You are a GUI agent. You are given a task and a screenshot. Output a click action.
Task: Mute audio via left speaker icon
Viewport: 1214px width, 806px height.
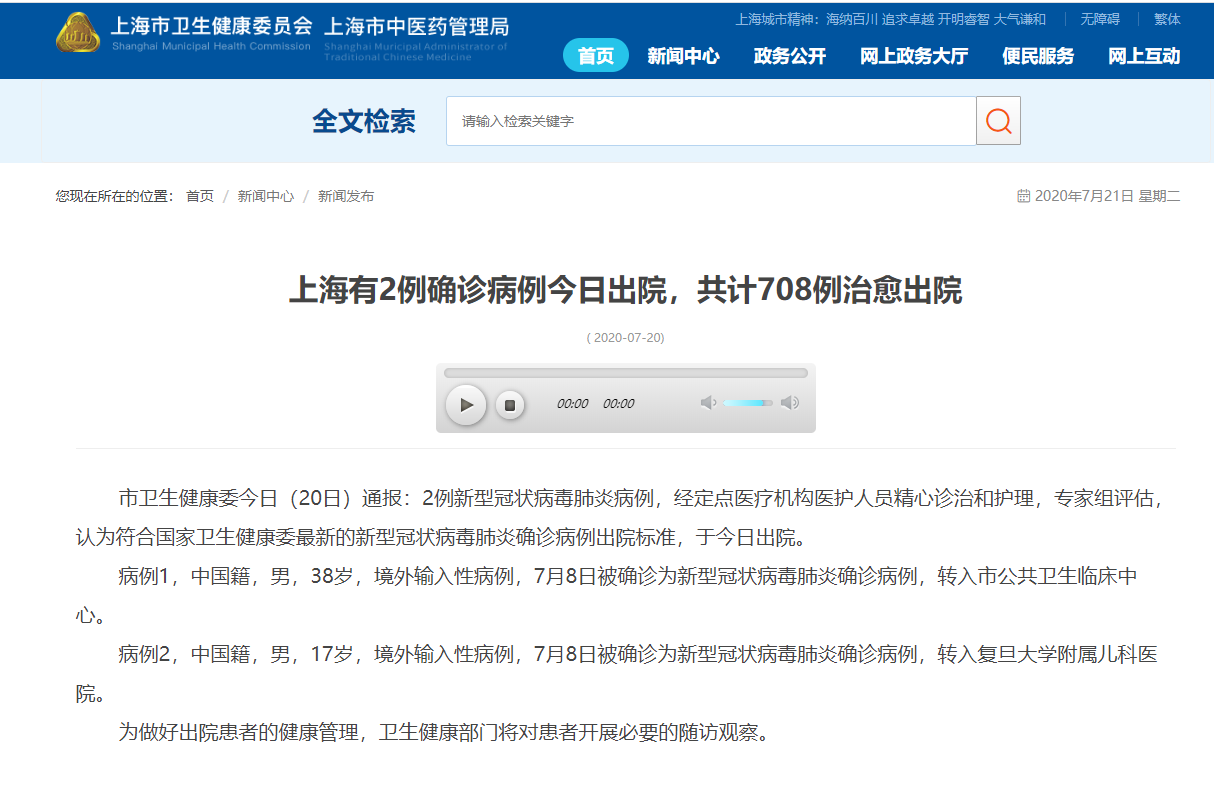(708, 403)
